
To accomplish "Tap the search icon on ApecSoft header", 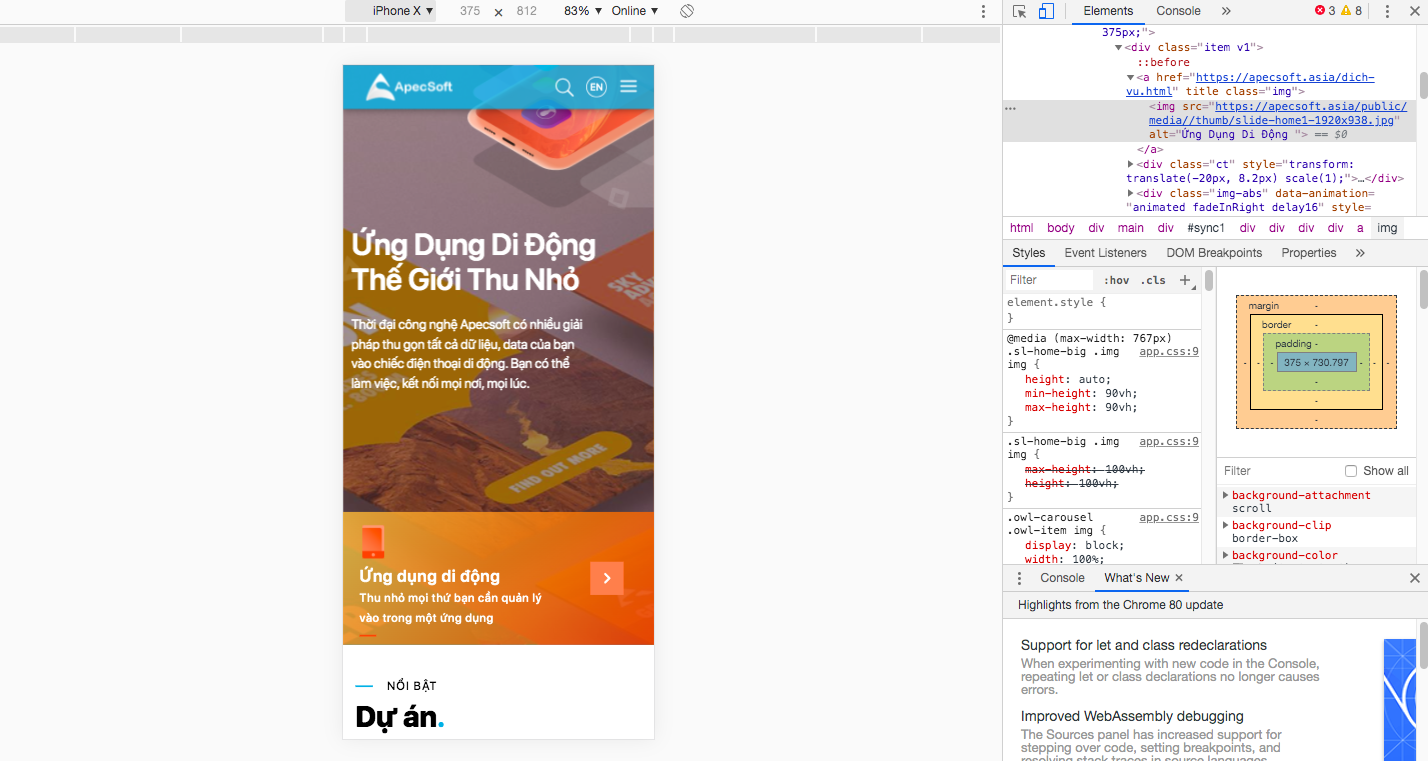I will click(564, 87).
